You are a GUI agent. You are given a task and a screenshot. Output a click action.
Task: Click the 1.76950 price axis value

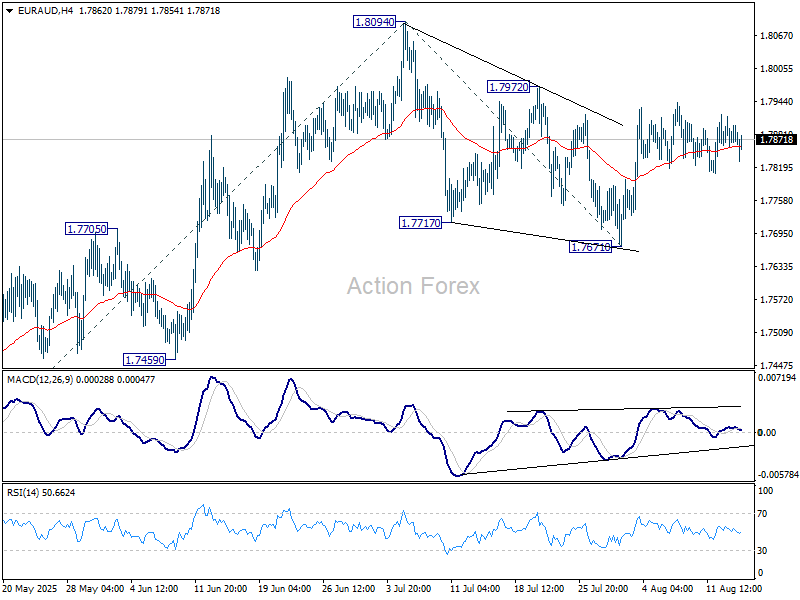point(777,234)
